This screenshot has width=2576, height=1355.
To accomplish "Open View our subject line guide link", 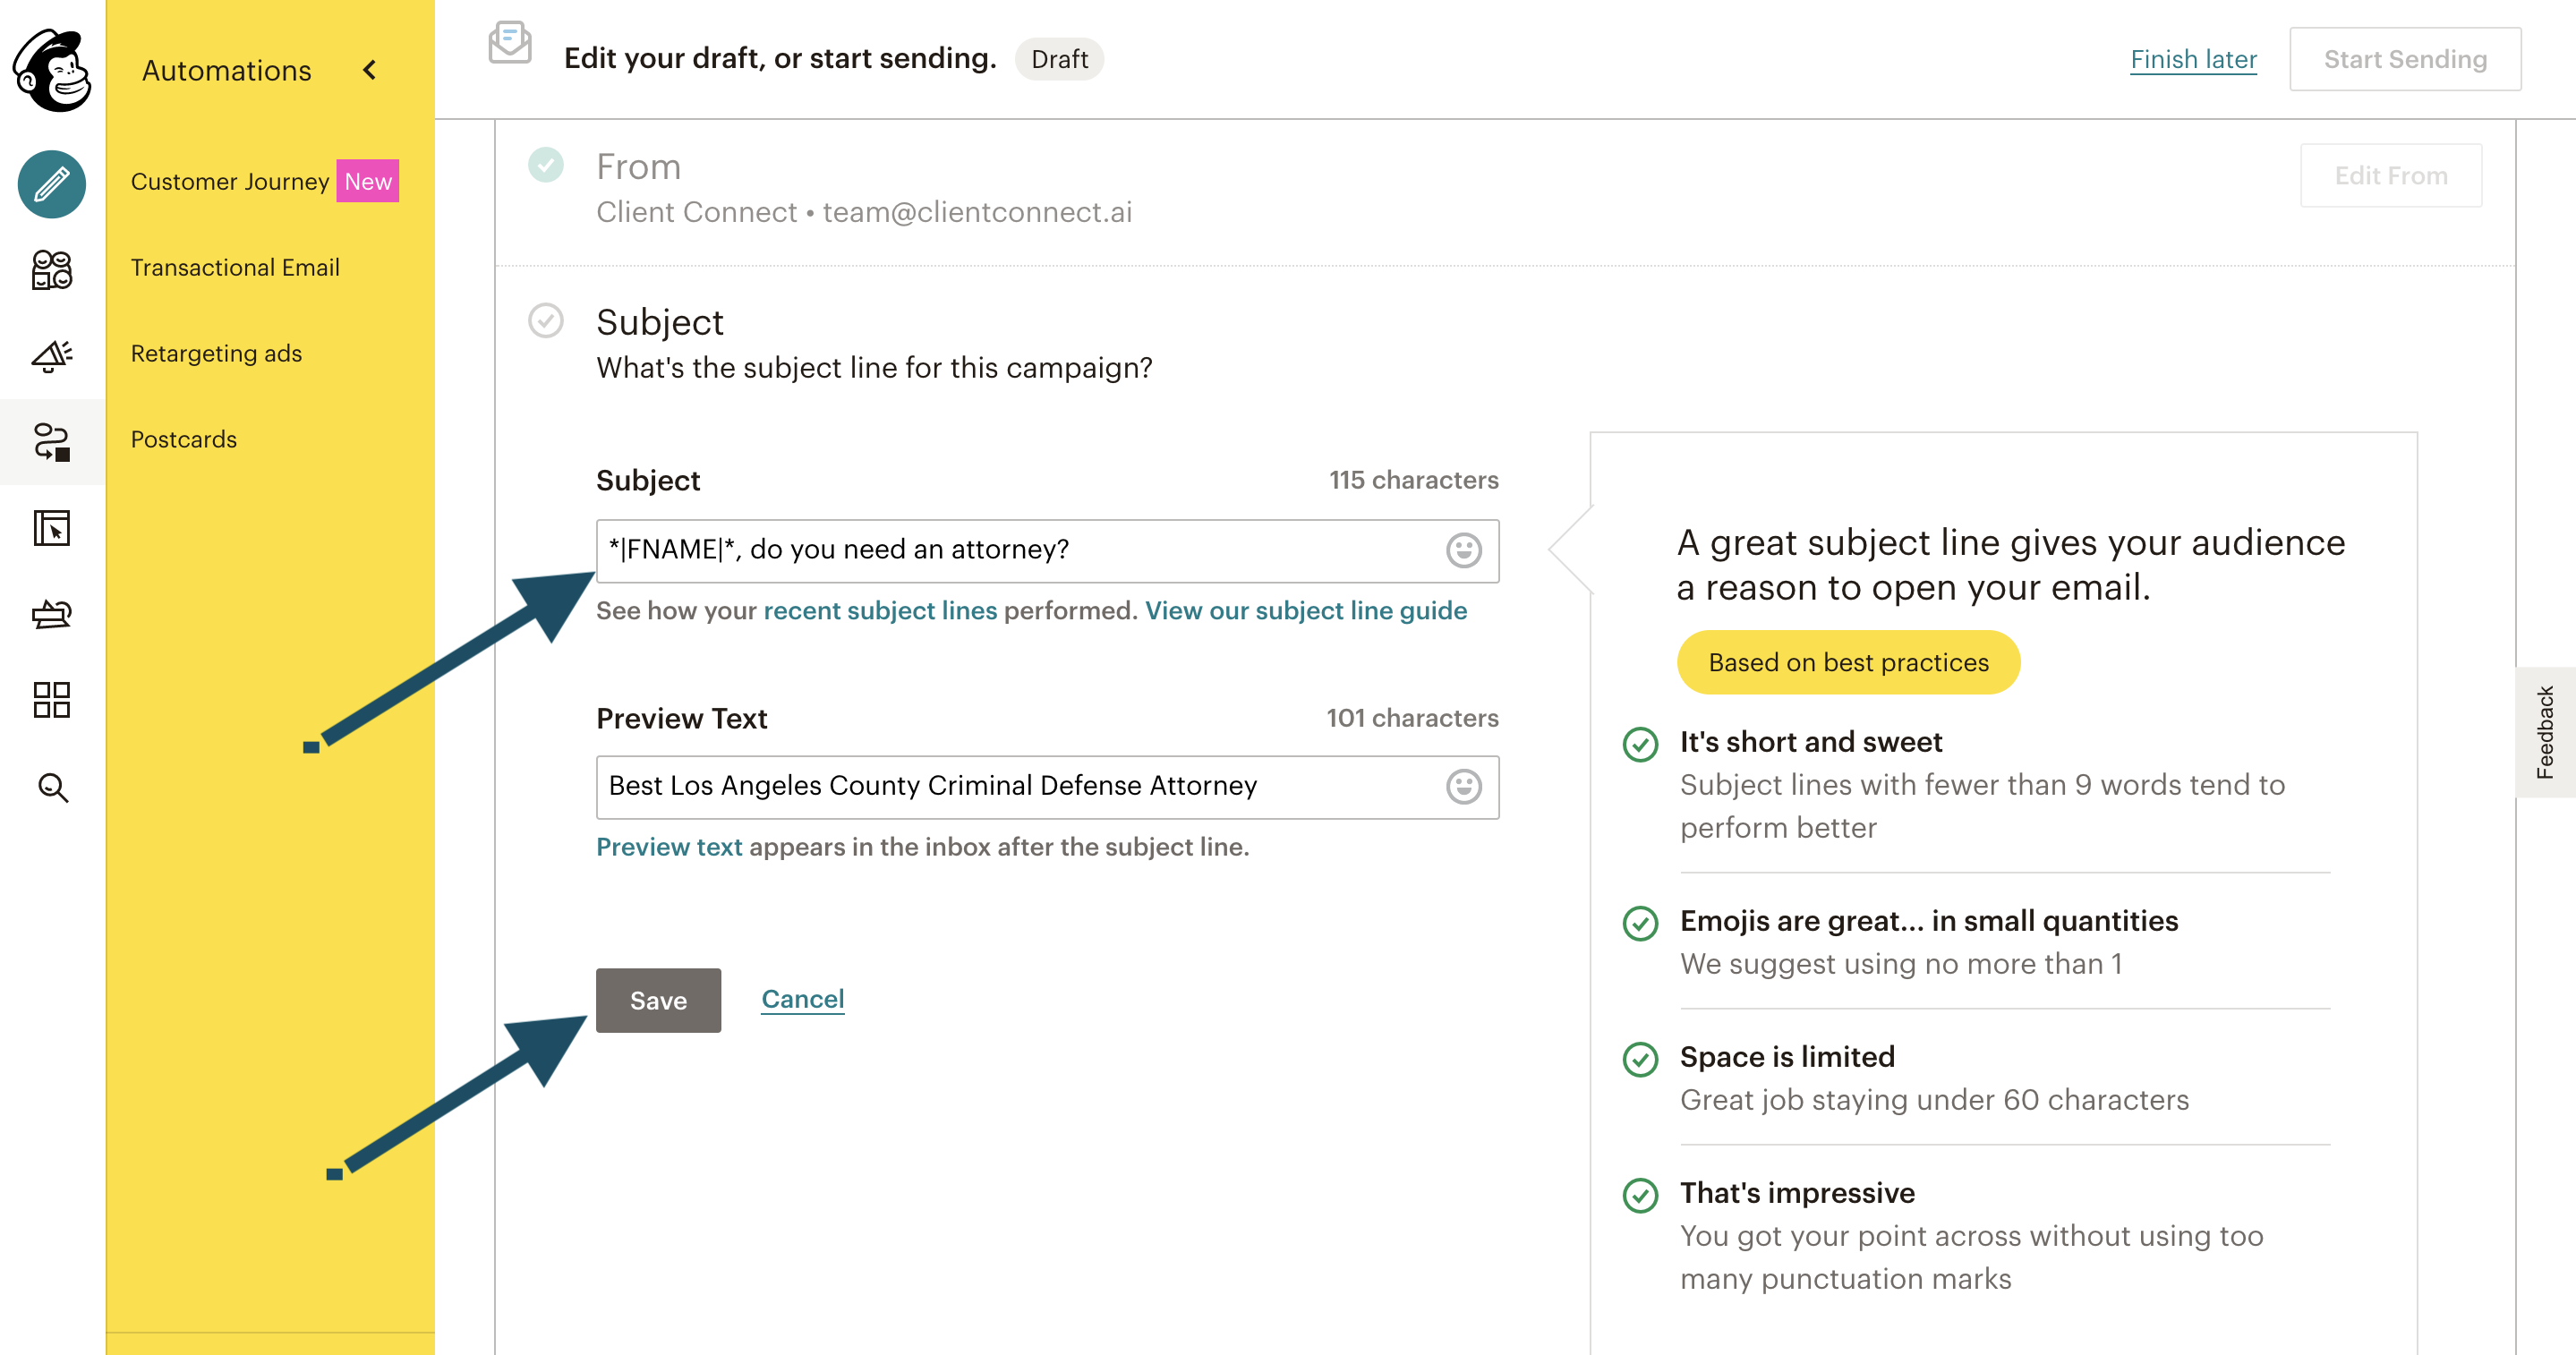I will (x=1306, y=610).
